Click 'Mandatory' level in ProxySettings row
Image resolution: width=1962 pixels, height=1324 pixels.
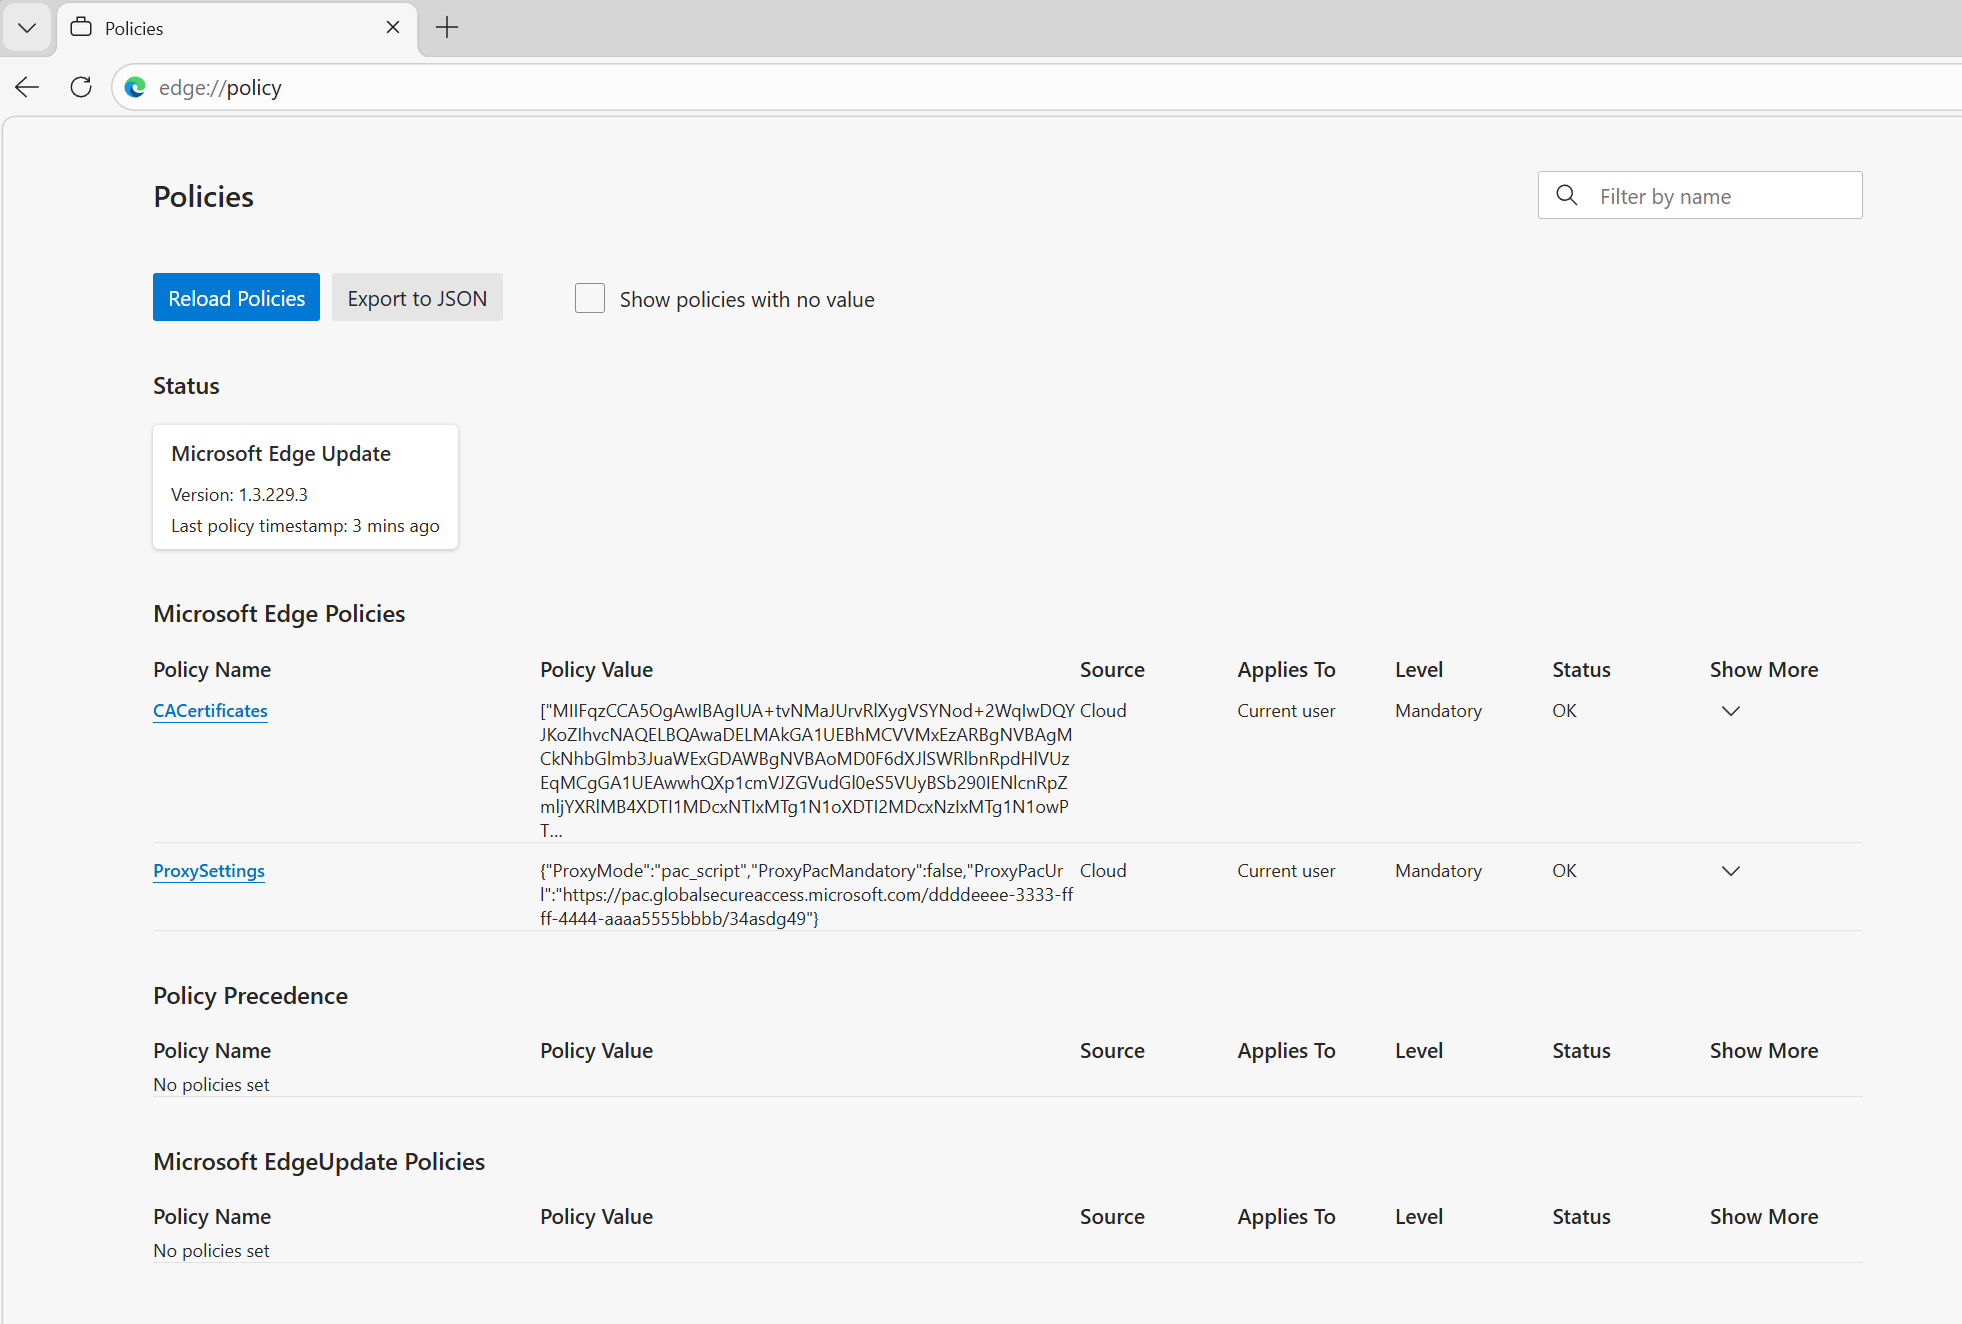click(x=1438, y=871)
